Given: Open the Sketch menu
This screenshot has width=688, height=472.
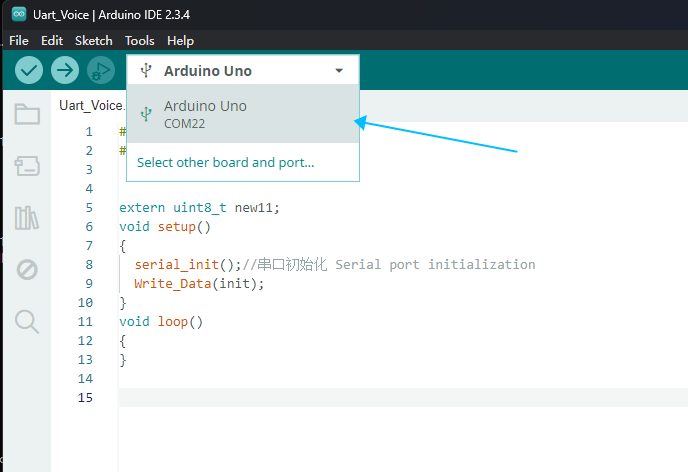Looking at the screenshot, I should 93,41.
